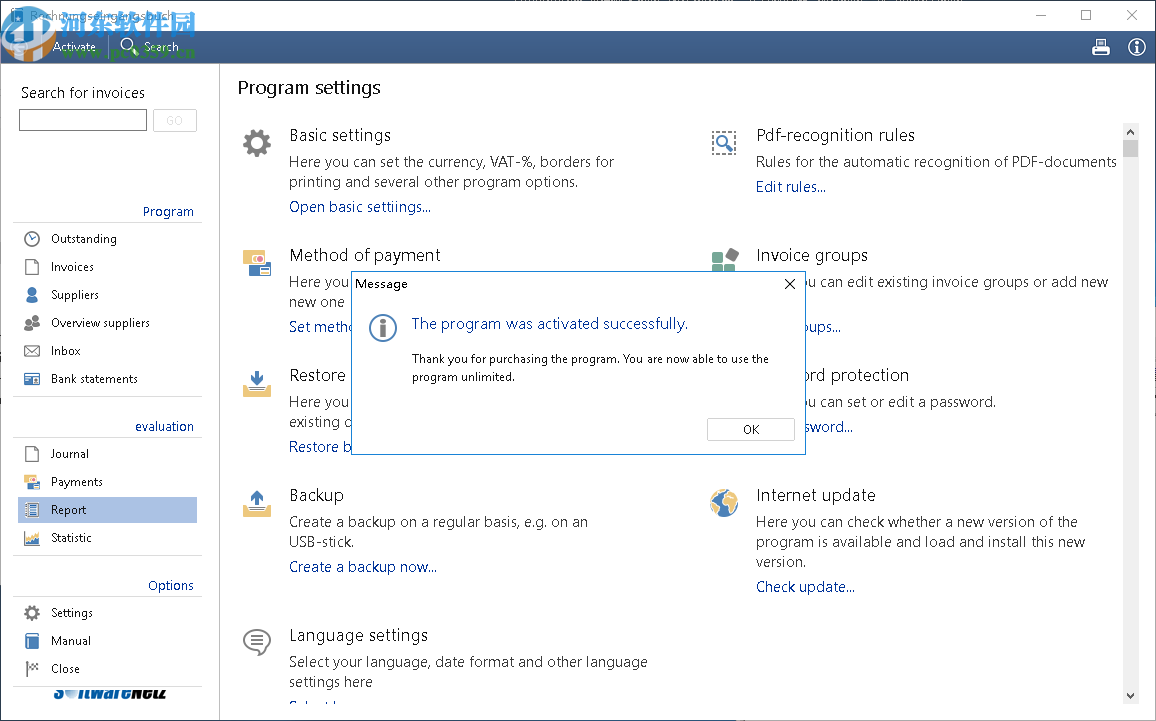Click the 'Check update...' link
This screenshot has width=1156, height=721.
click(x=805, y=587)
